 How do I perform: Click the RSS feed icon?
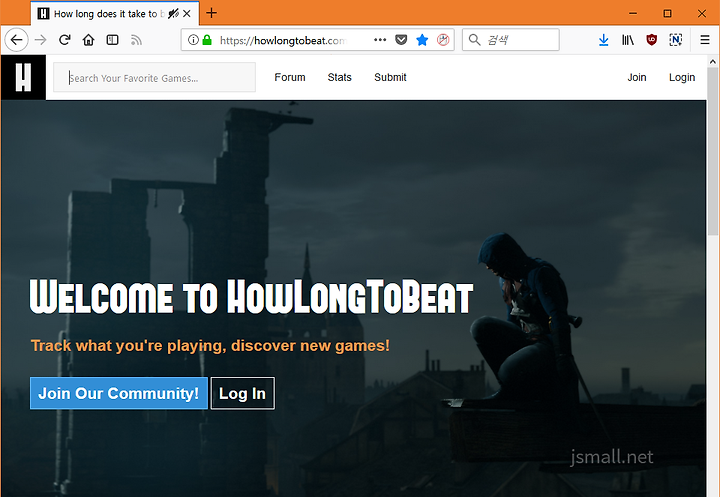click(x=136, y=40)
